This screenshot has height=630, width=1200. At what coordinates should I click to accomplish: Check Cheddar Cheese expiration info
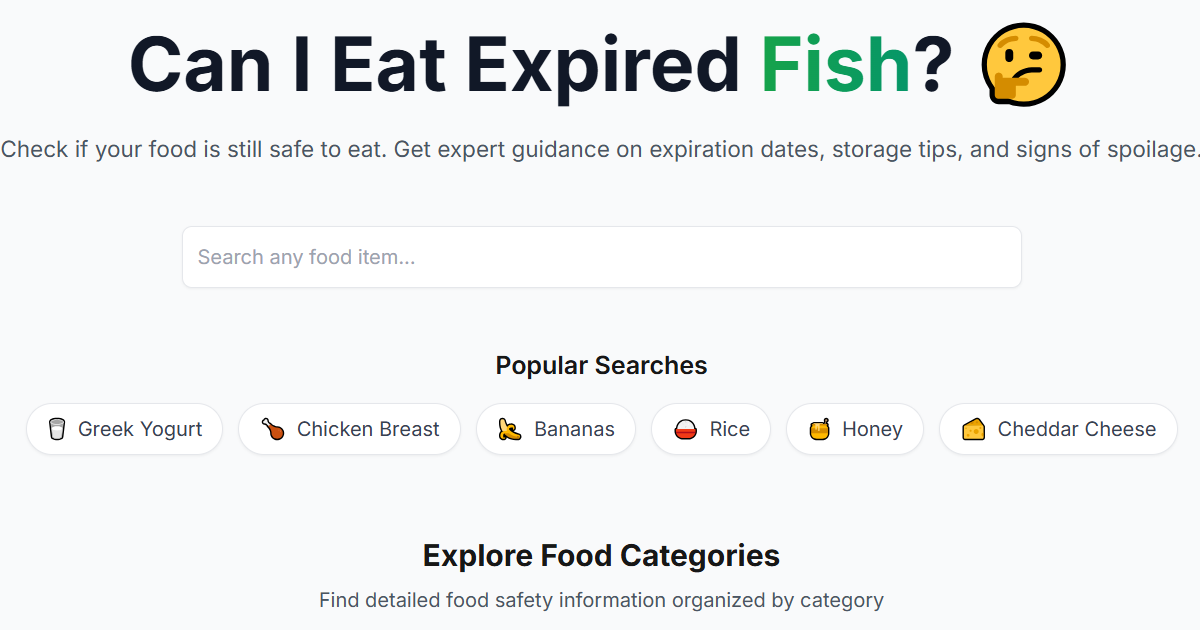click(x=1058, y=428)
